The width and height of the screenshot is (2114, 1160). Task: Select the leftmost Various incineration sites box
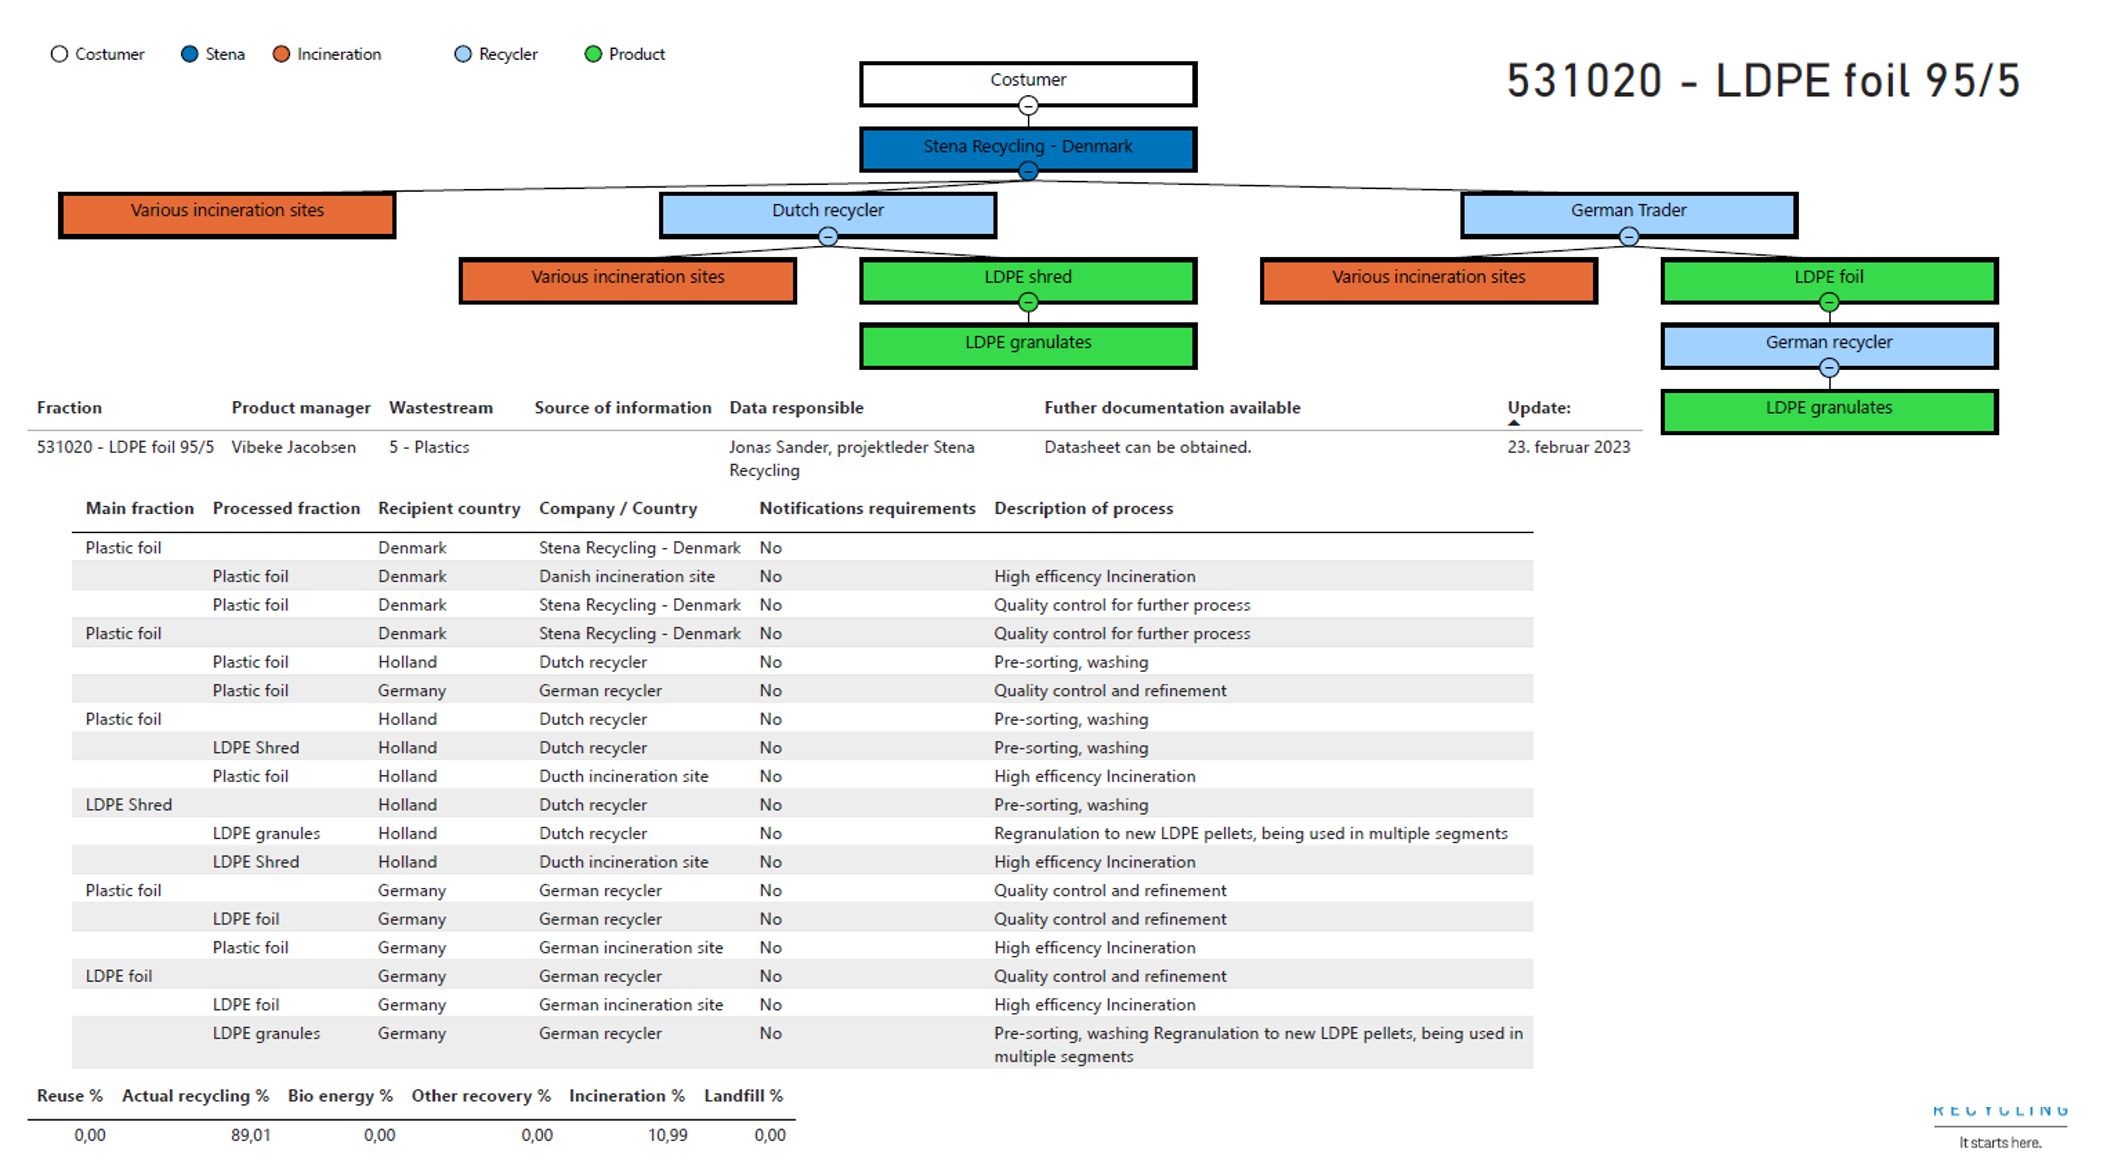click(227, 212)
